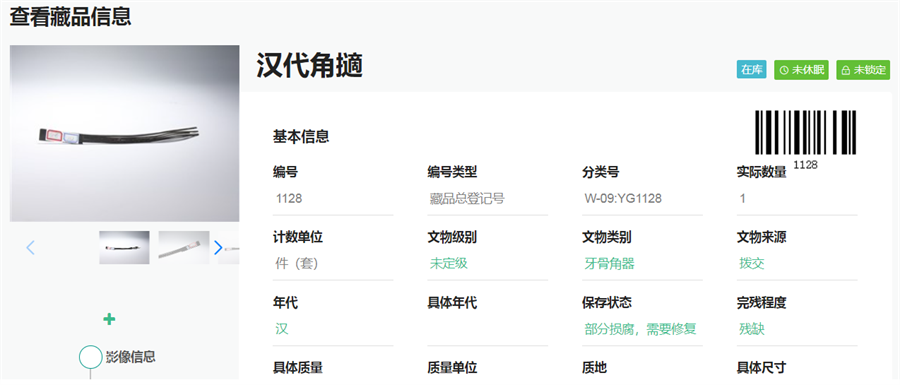Click the 具体质量 label

click(297, 367)
